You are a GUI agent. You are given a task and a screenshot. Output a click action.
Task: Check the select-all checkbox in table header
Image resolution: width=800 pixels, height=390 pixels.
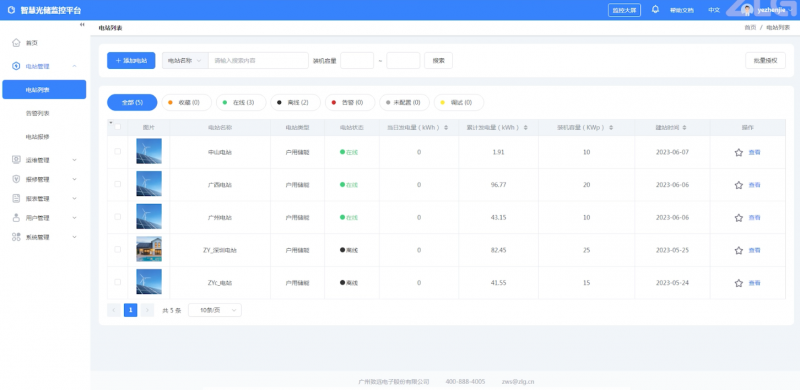click(118, 127)
